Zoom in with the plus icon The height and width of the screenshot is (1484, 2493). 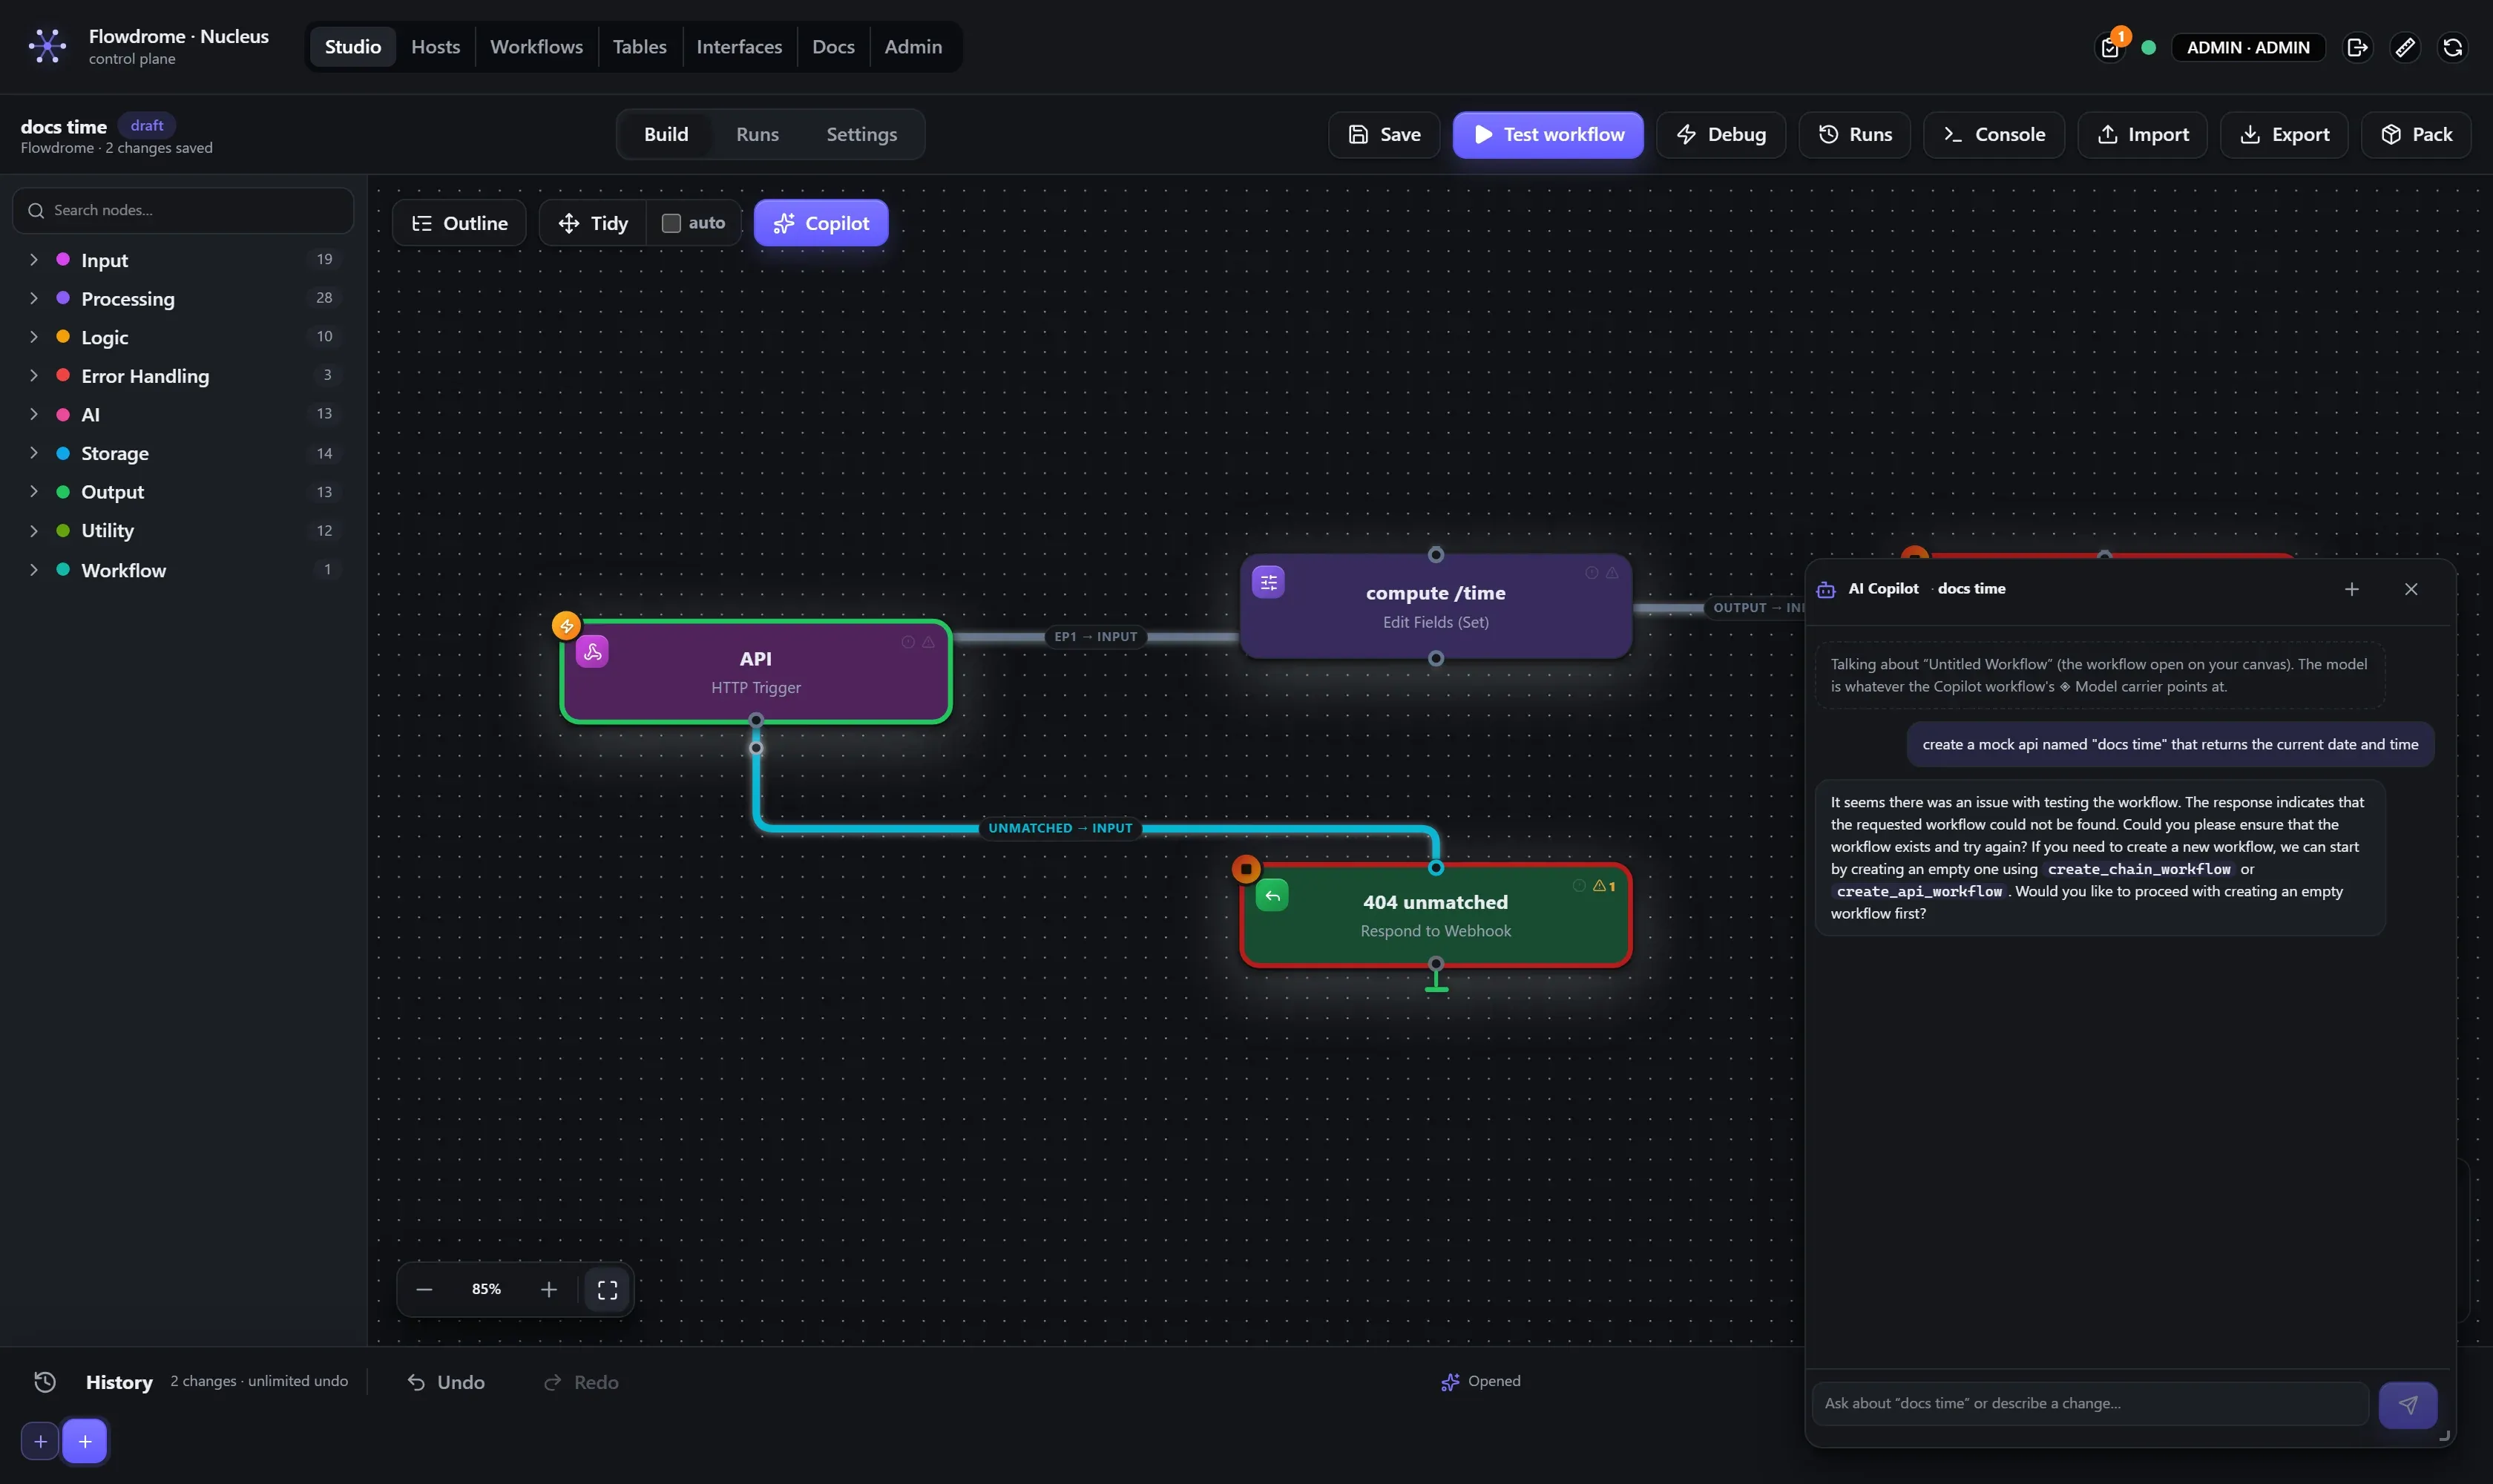pos(549,1290)
